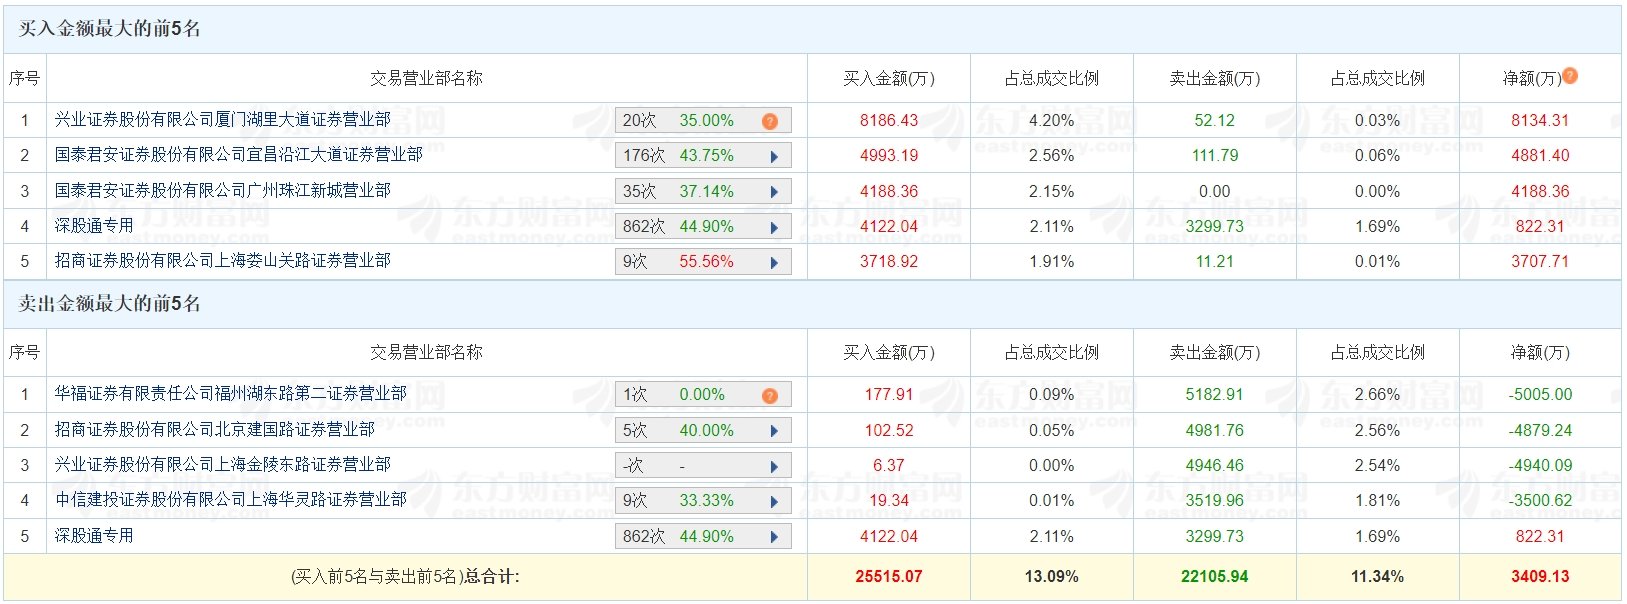Viewport: 1627px width, 604px height.
Task: Click ratio 2.66% in 福州湖东路 row
Action: point(1377,394)
